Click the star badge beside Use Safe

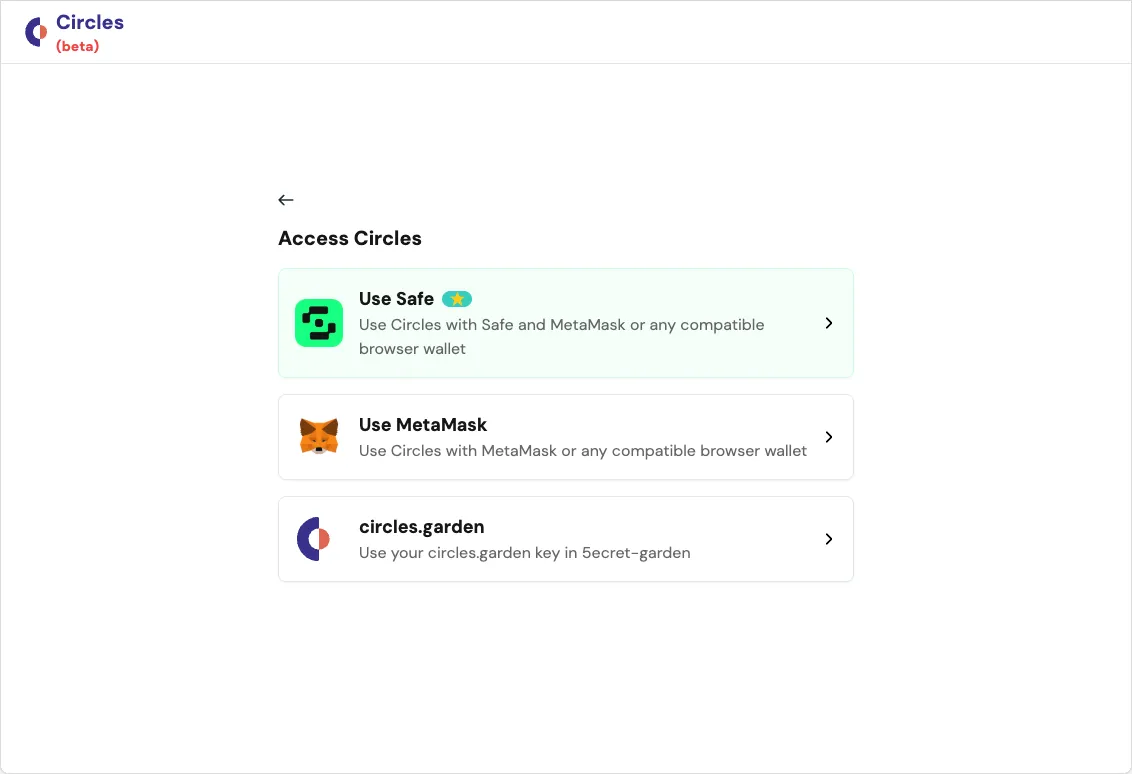[x=457, y=299]
